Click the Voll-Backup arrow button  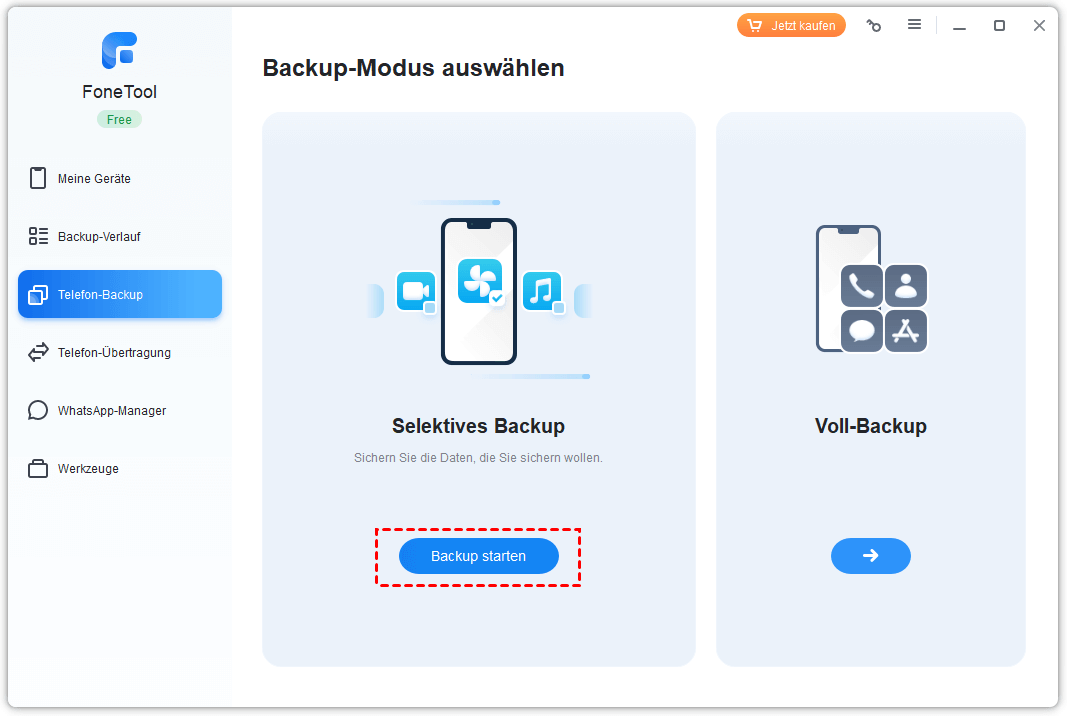pyautogui.click(x=870, y=556)
